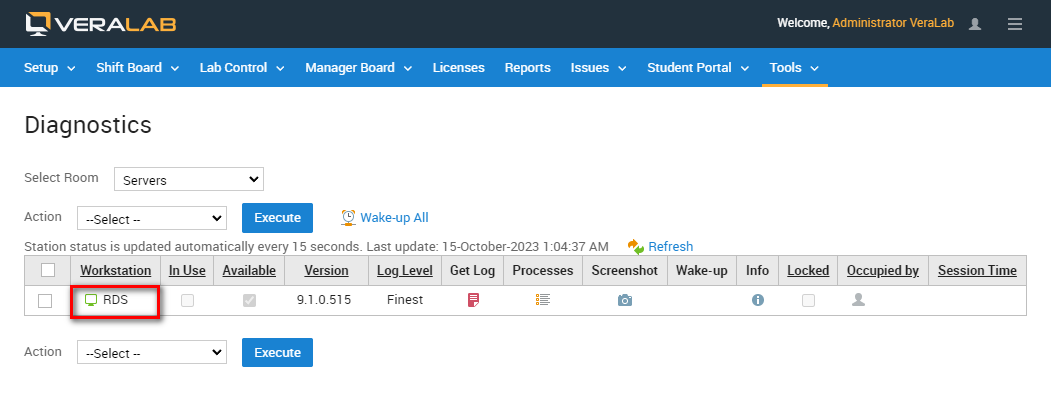The image size is (1051, 416).
Task: Click the version value 9.1.0.515
Action: tap(324, 300)
